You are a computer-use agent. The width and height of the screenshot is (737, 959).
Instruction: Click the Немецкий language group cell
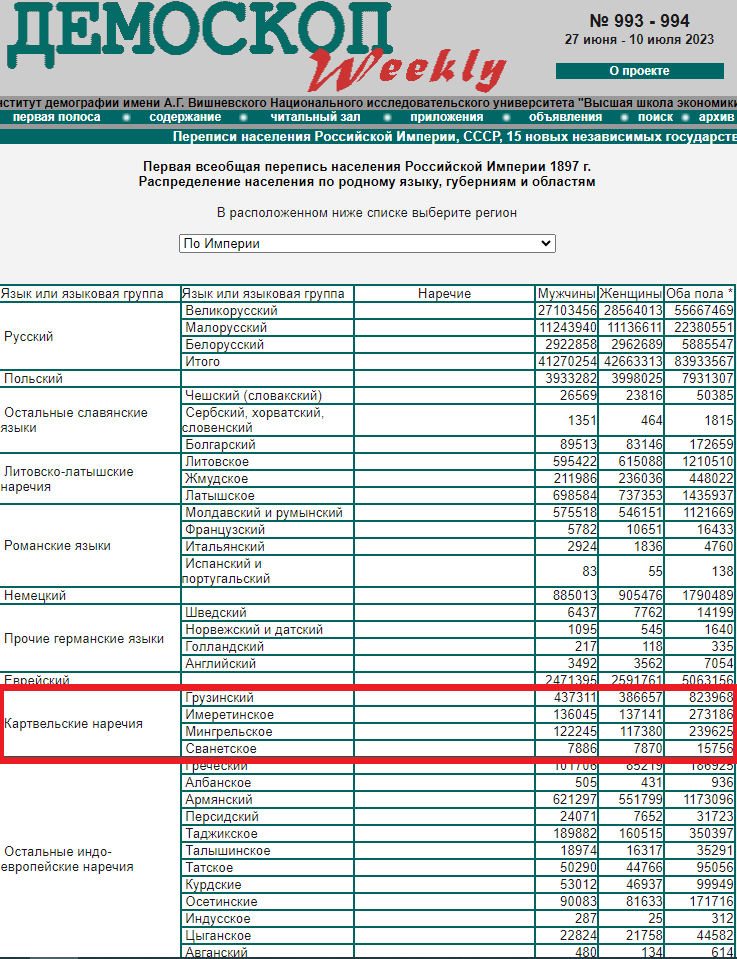click(90, 596)
